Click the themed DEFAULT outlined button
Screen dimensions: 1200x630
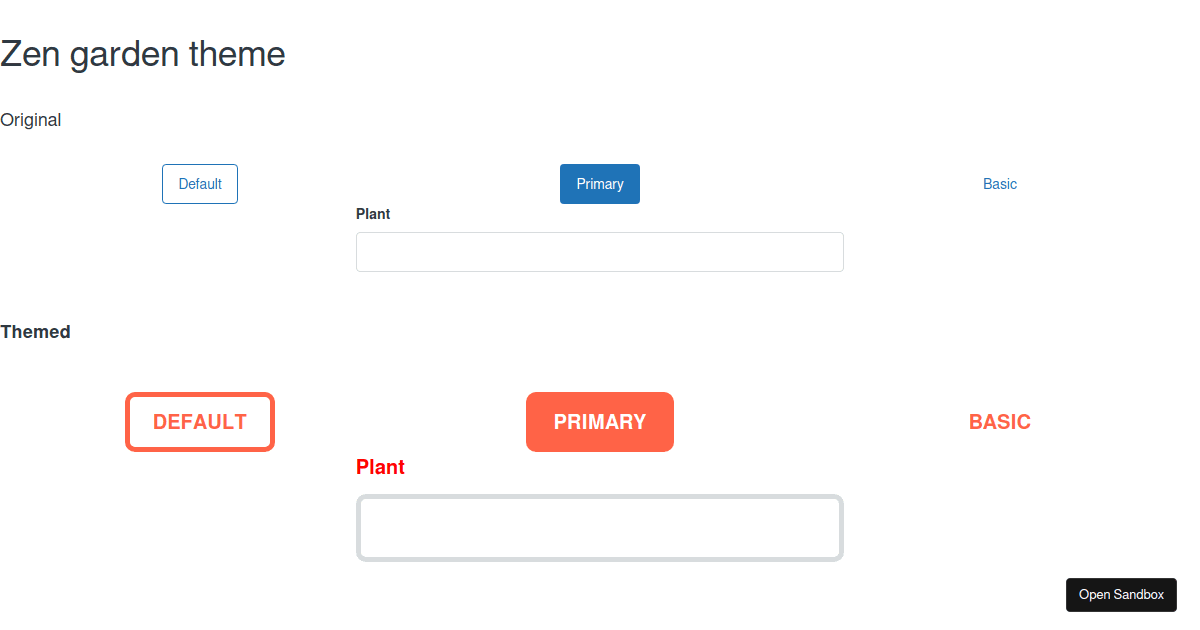[x=199, y=421]
